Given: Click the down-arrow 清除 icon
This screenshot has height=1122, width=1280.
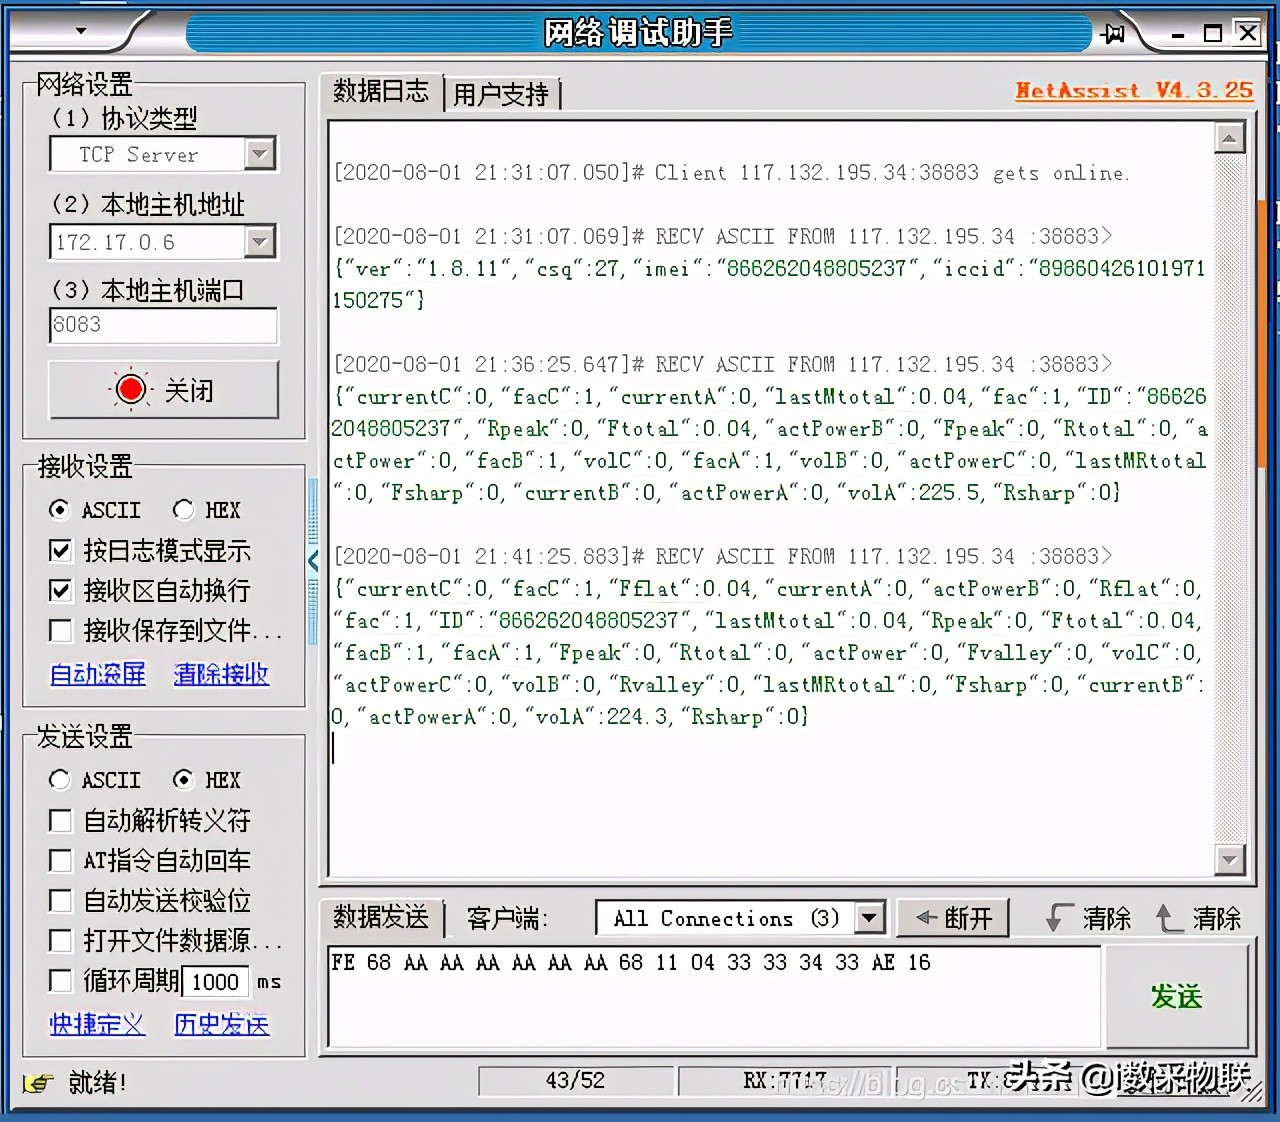Looking at the screenshot, I should coord(1060,918).
